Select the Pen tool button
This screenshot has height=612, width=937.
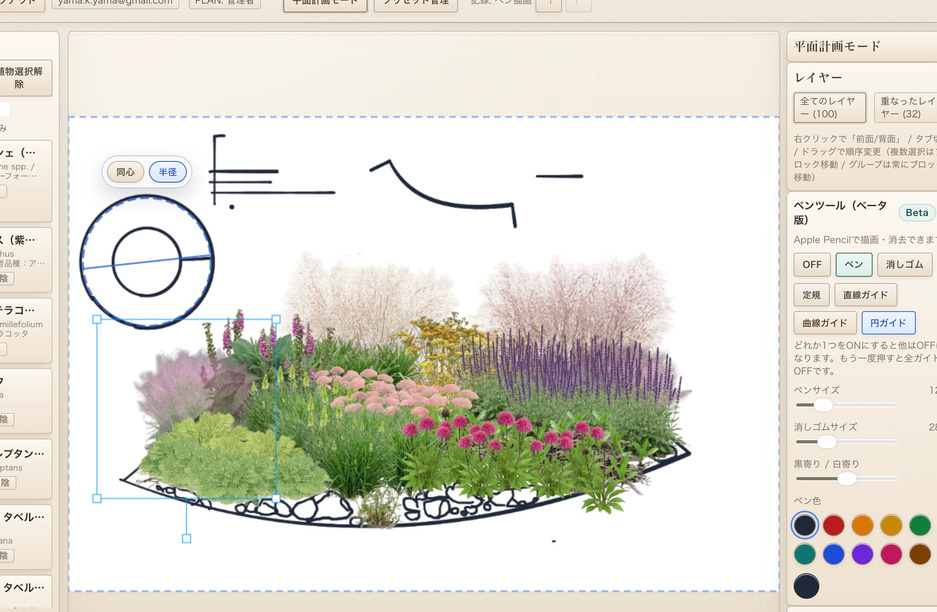pos(853,265)
